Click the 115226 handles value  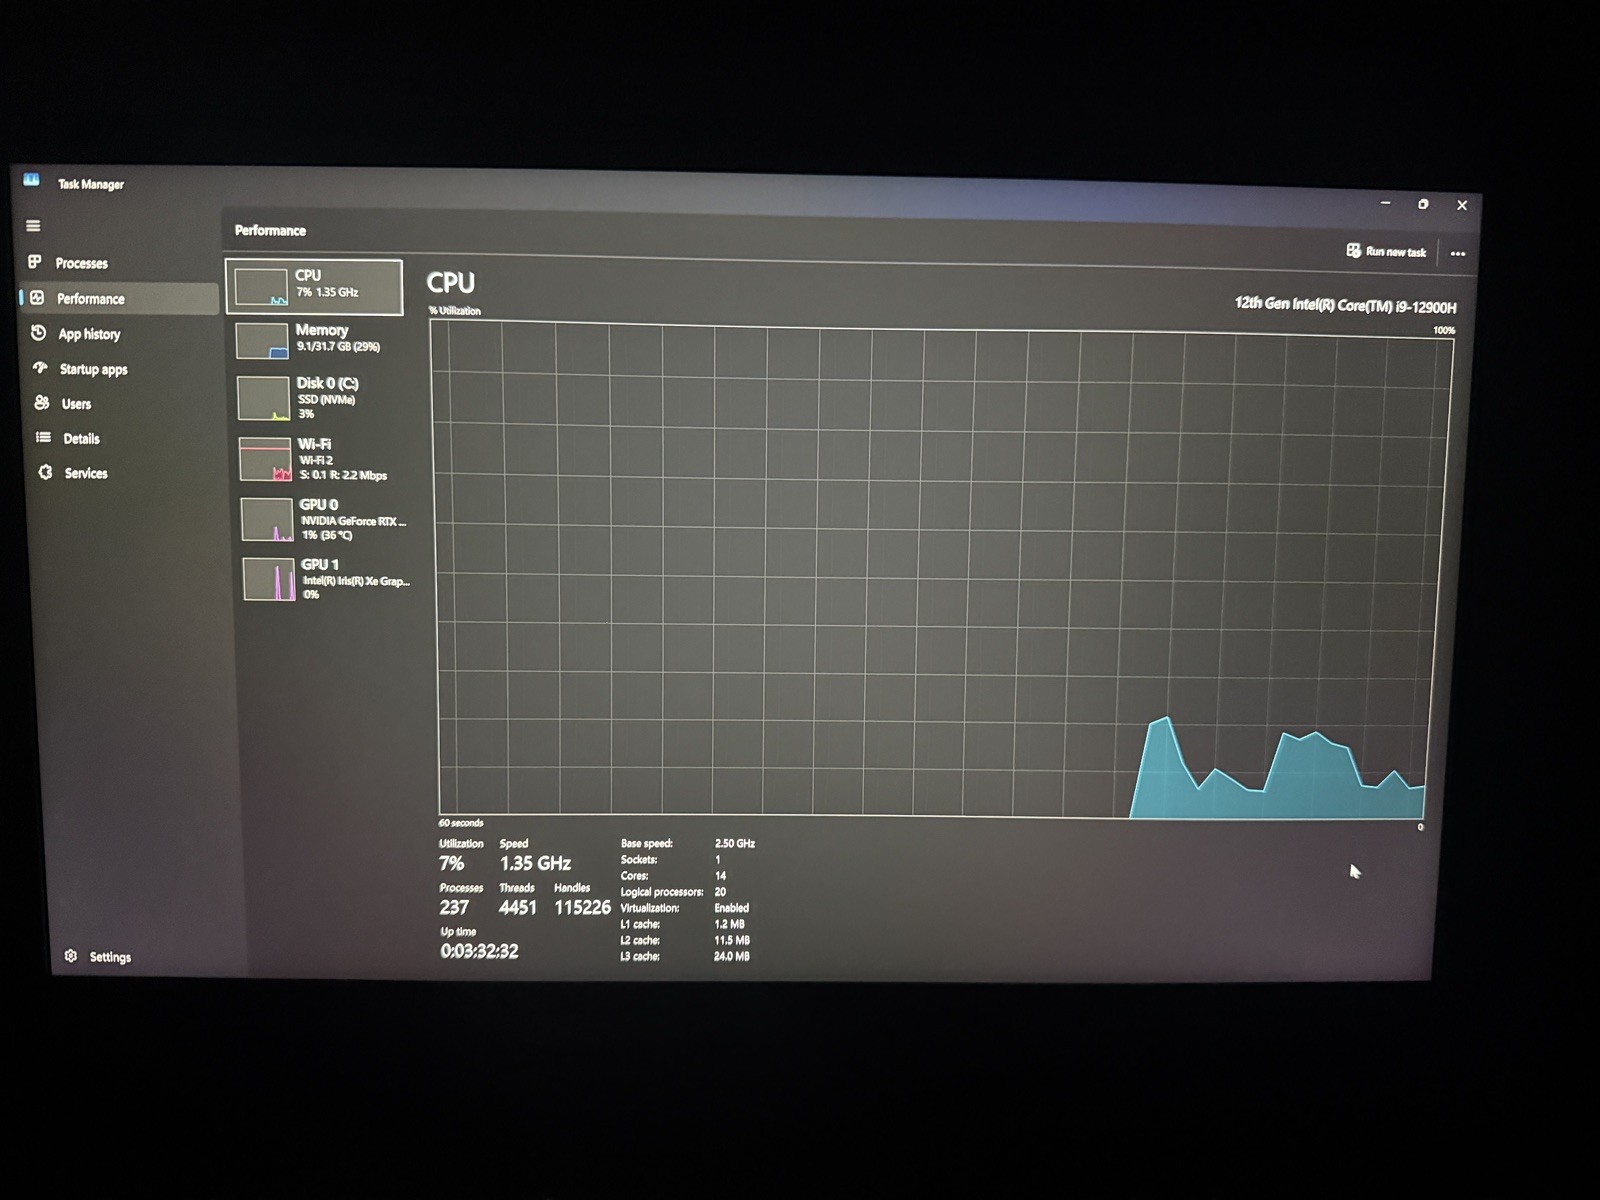coord(582,907)
